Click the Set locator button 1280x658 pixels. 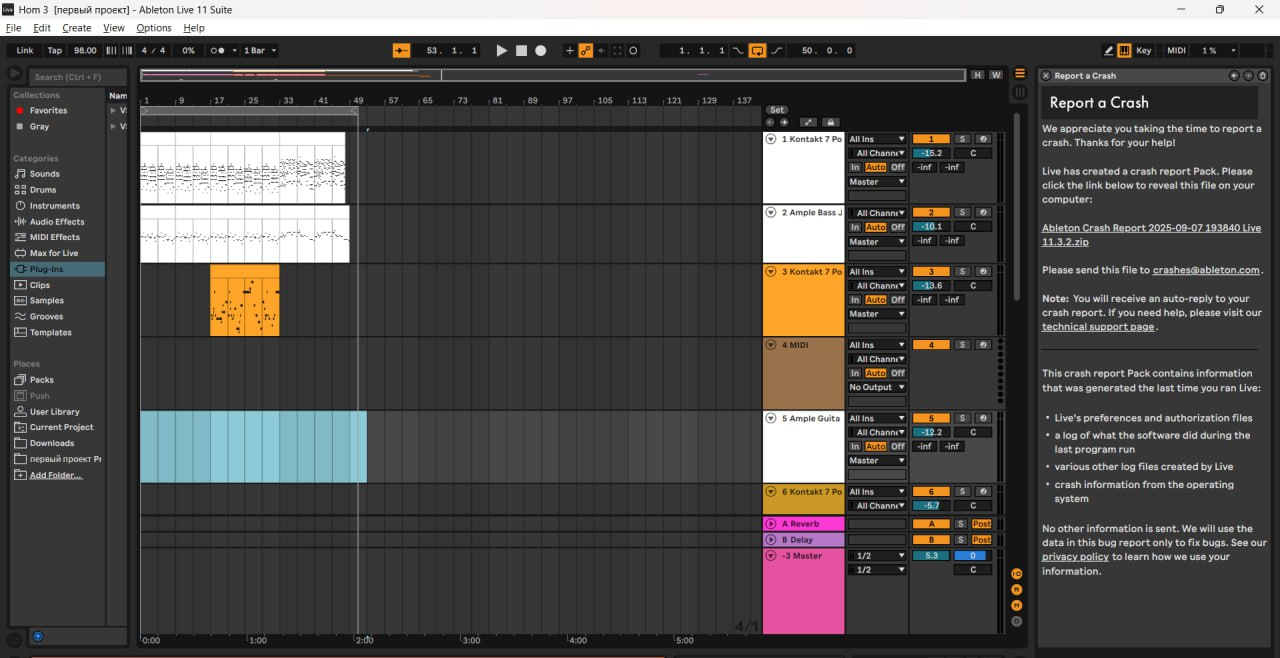777,110
